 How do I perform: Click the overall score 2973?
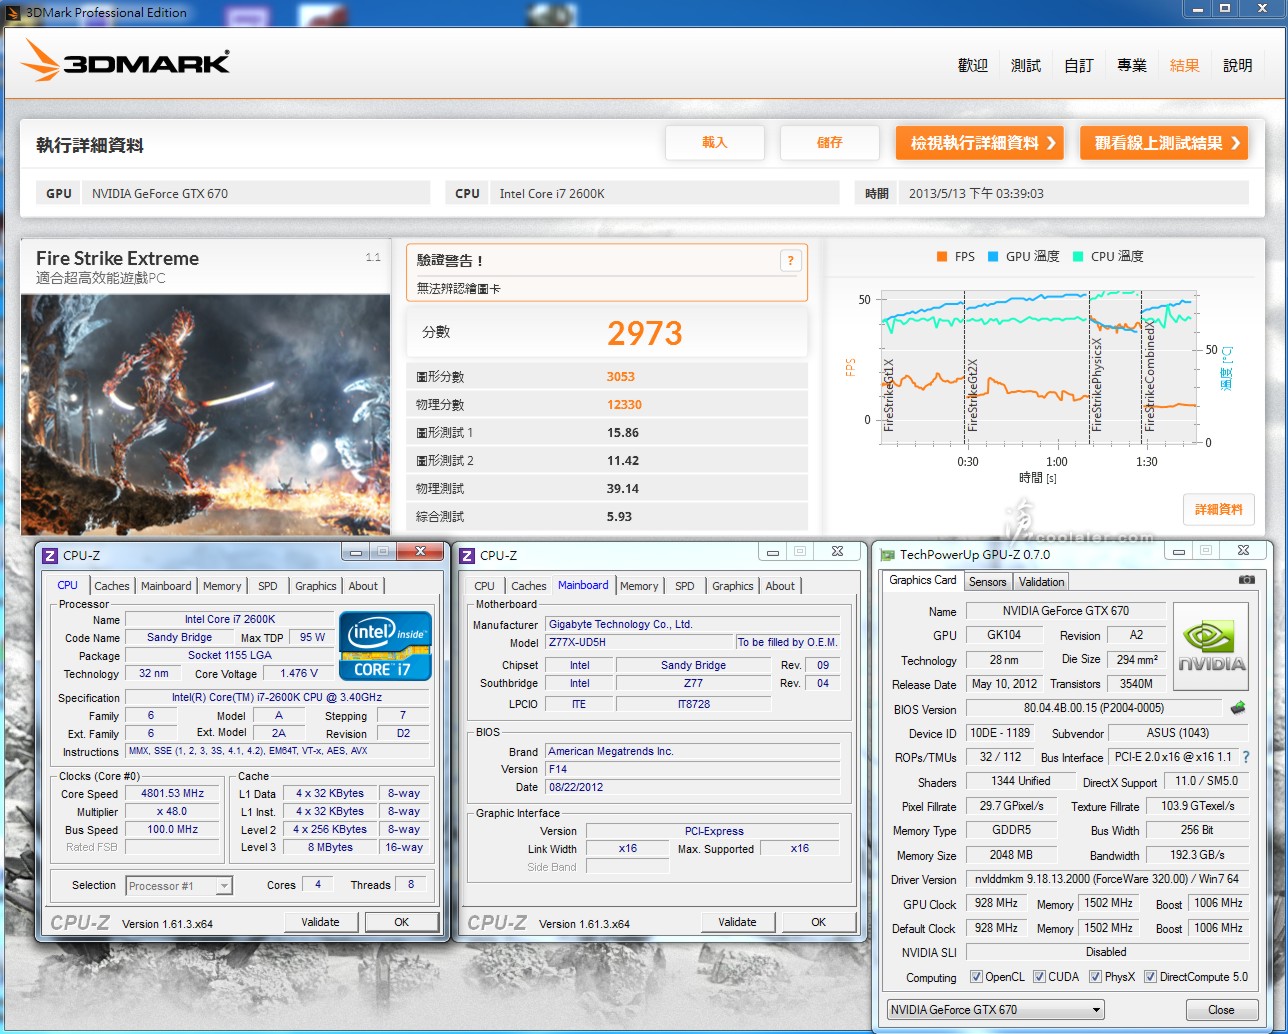(645, 334)
